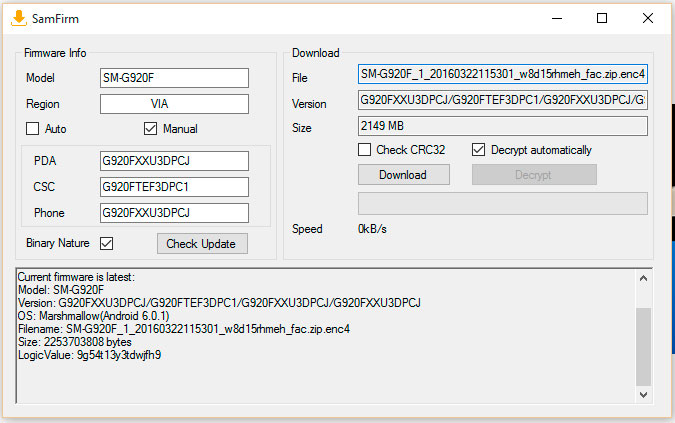Focus the Model input field
675x423 pixels.
click(174, 78)
